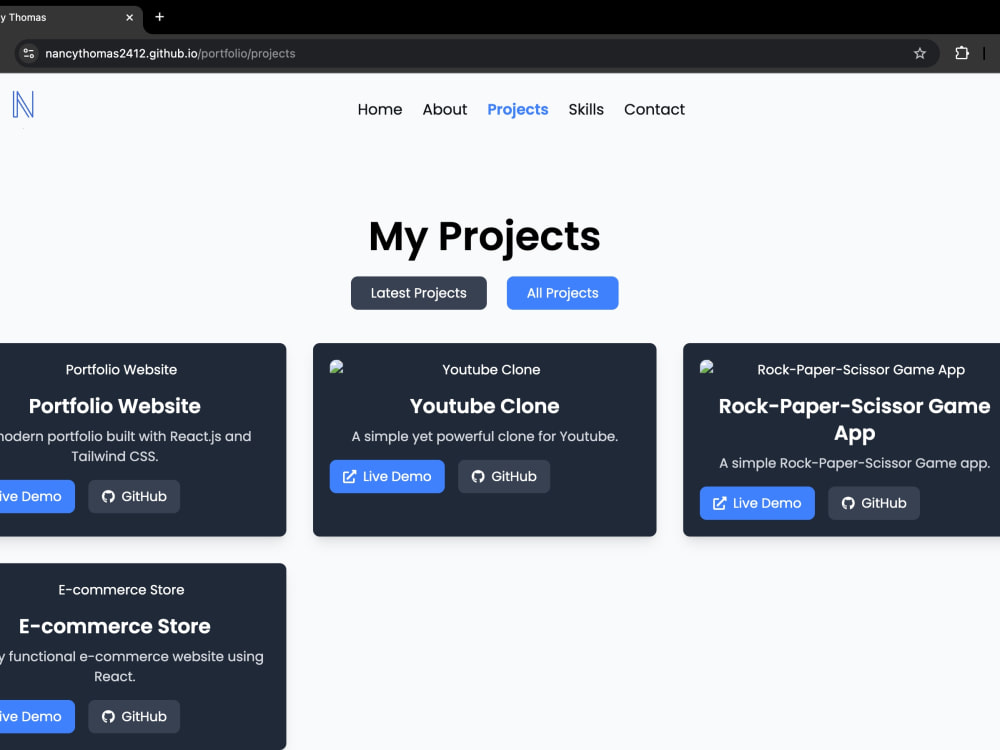Click the address bar URL

coord(170,54)
